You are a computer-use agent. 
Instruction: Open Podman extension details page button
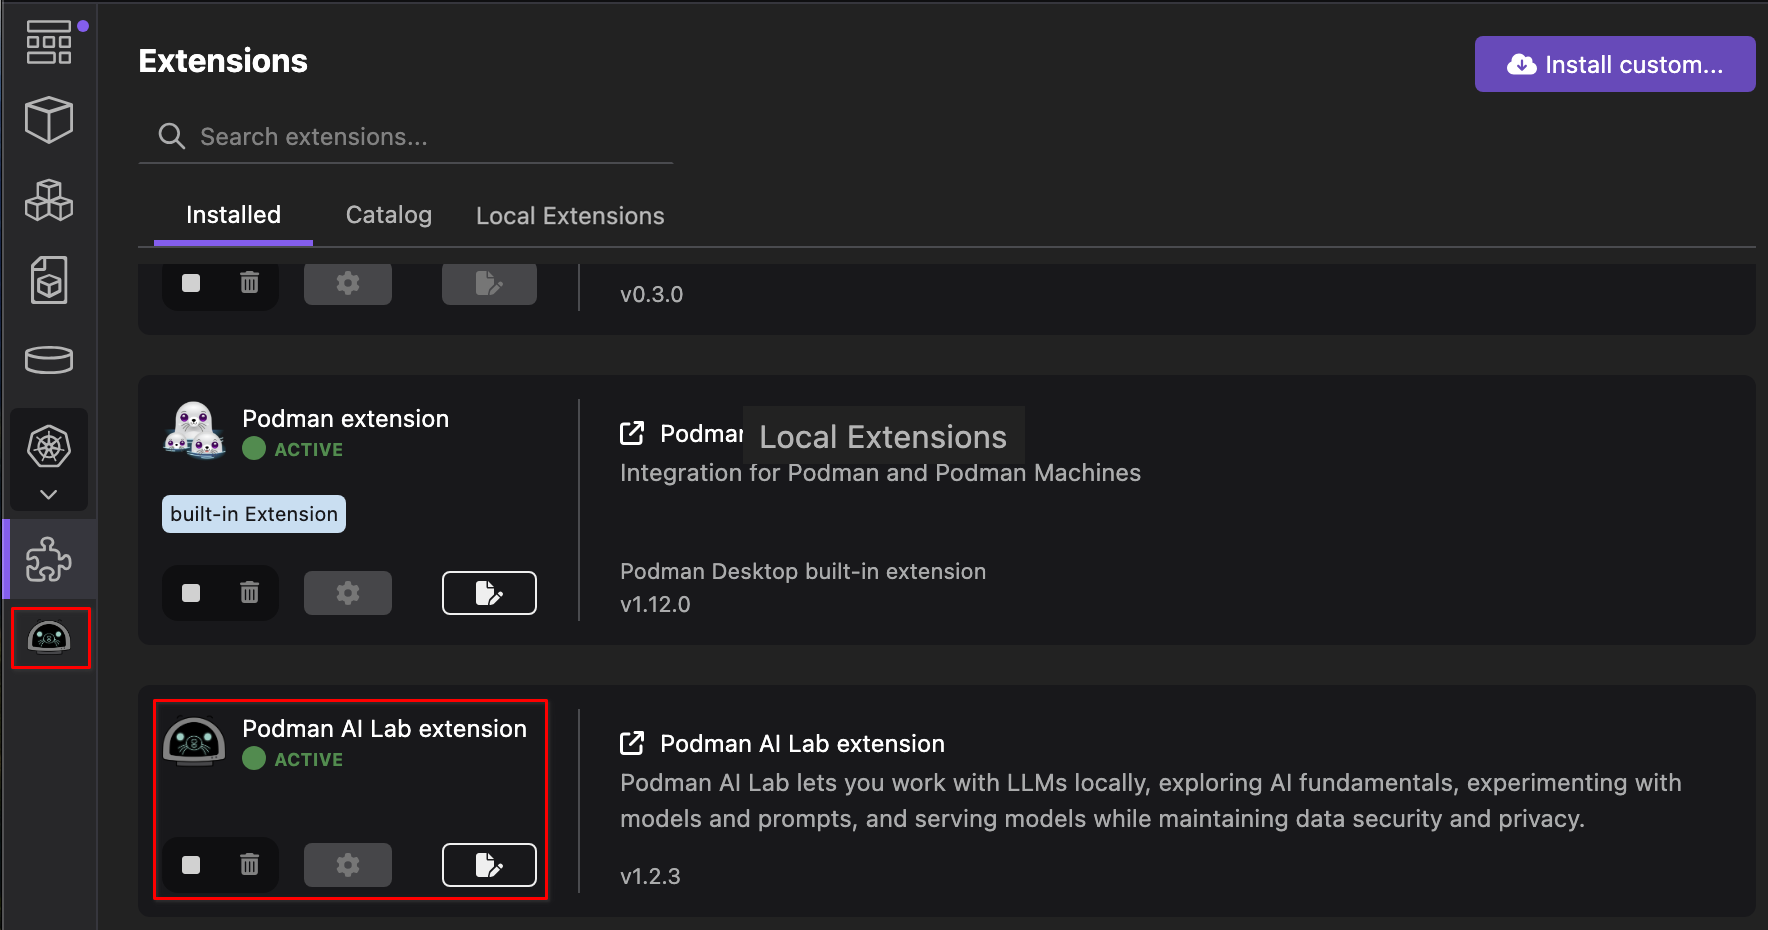coord(489,593)
